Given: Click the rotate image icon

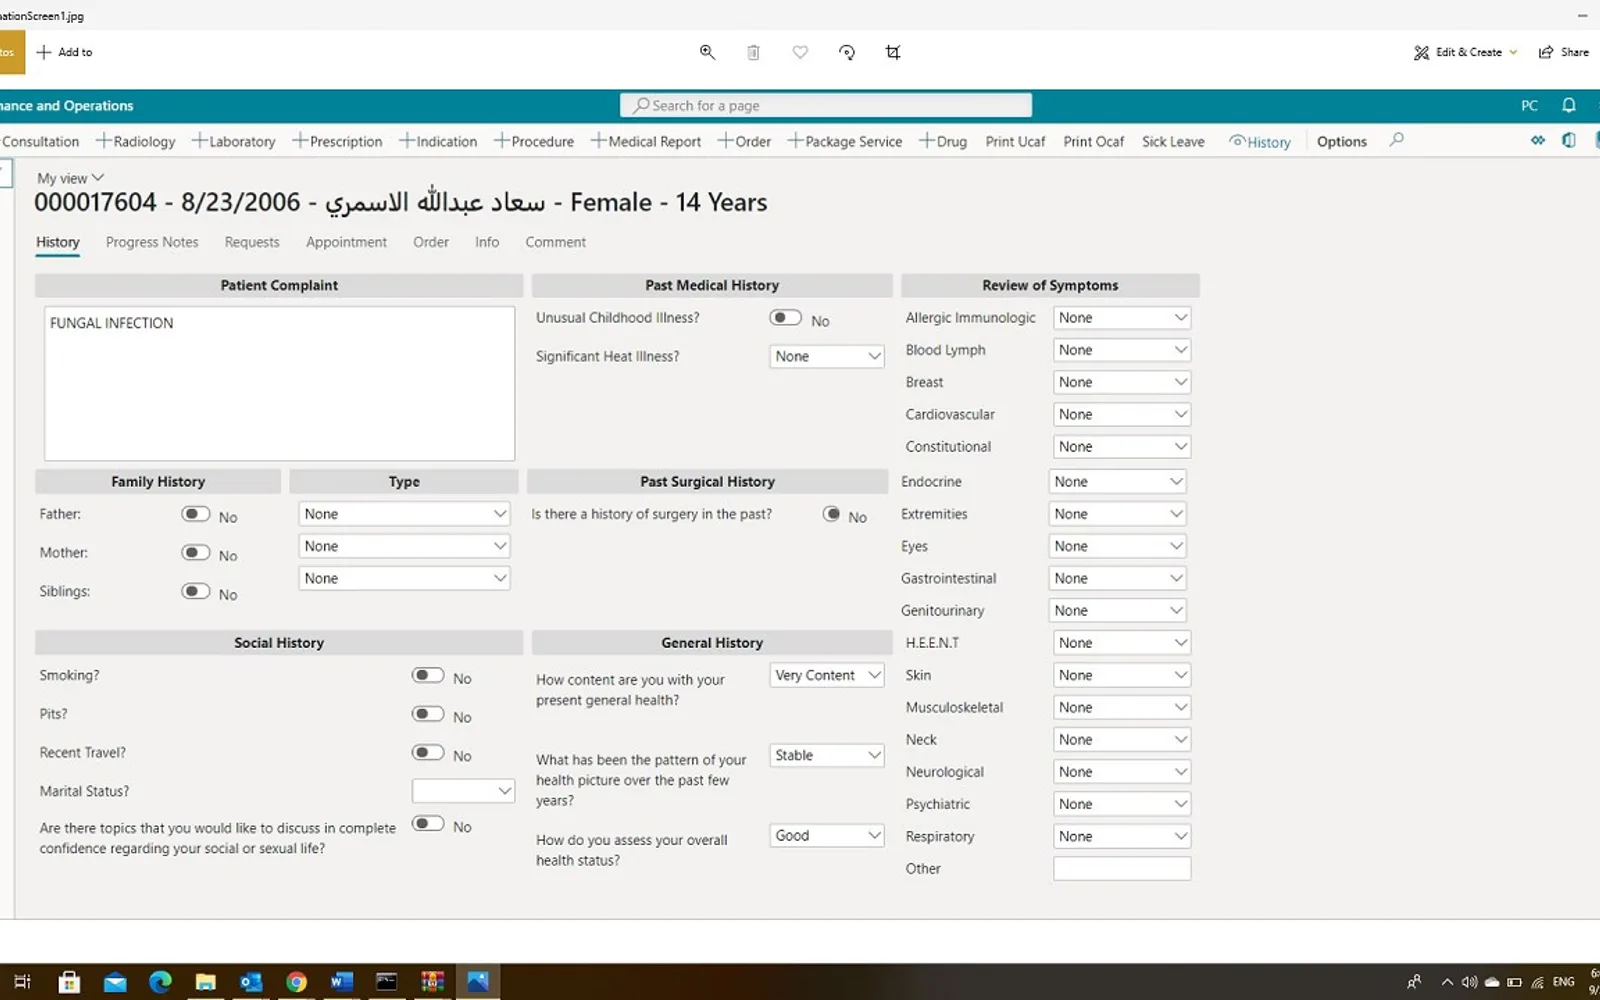Looking at the screenshot, I should [x=847, y=52].
